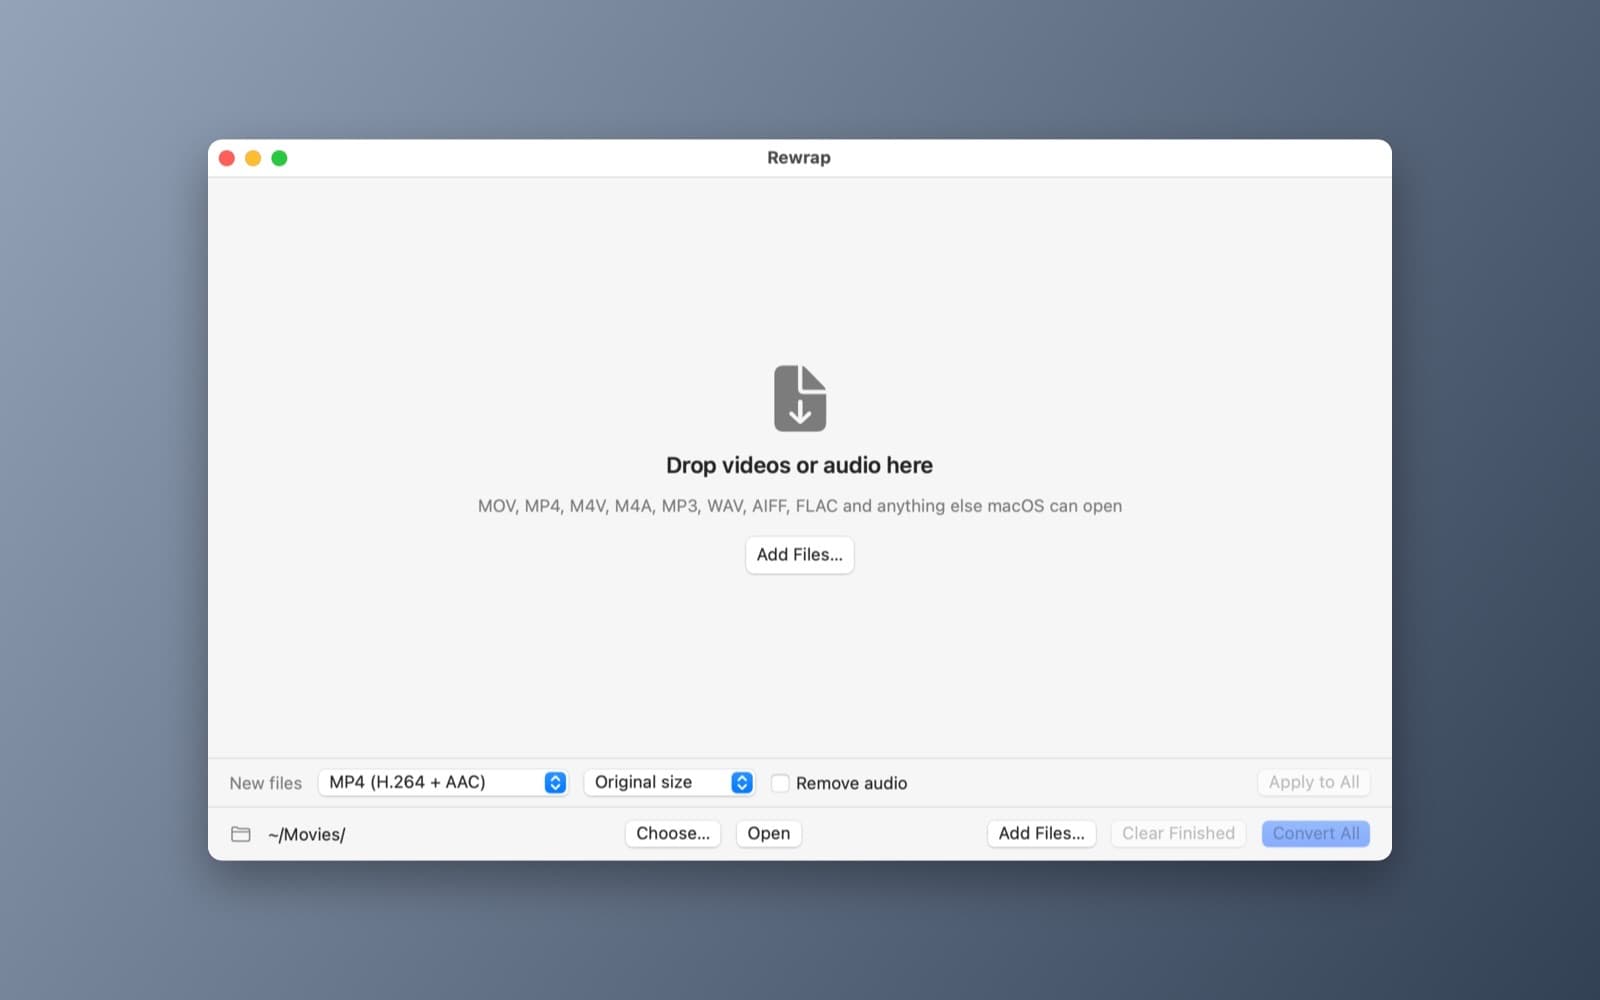Click the bottom bar Add Files... button
Viewport: 1600px width, 1000px height.
click(x=1041, y=833)
